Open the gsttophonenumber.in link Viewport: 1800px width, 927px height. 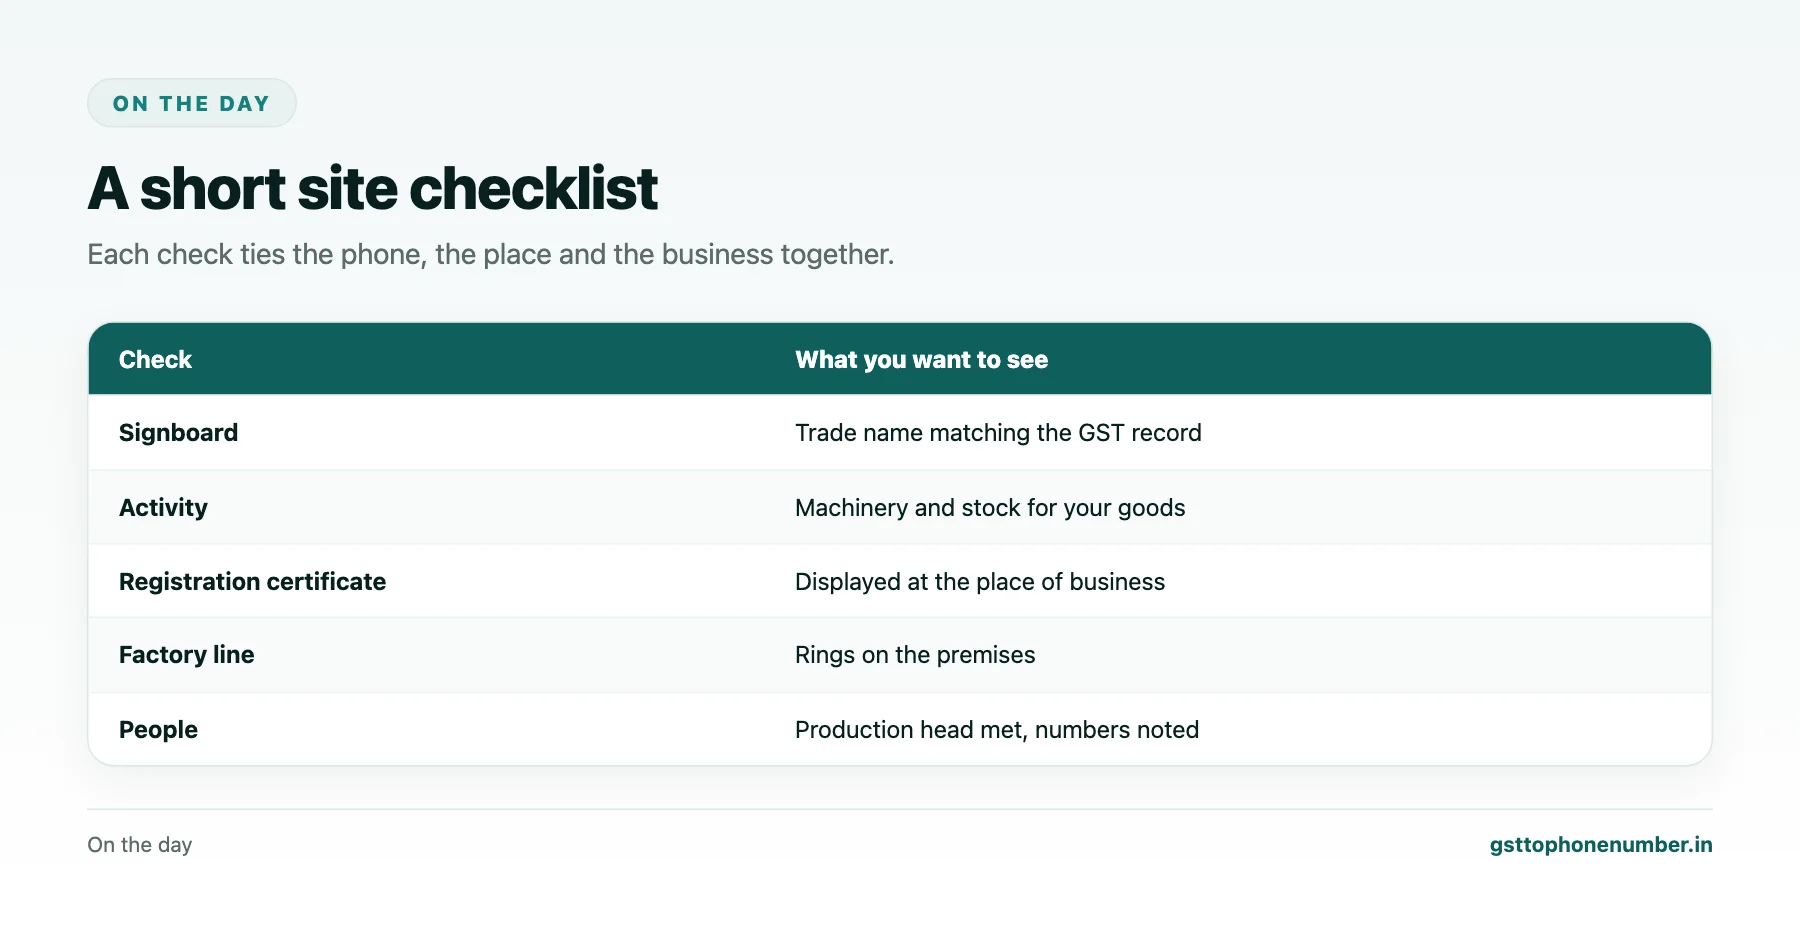[x=1601, y=845]
